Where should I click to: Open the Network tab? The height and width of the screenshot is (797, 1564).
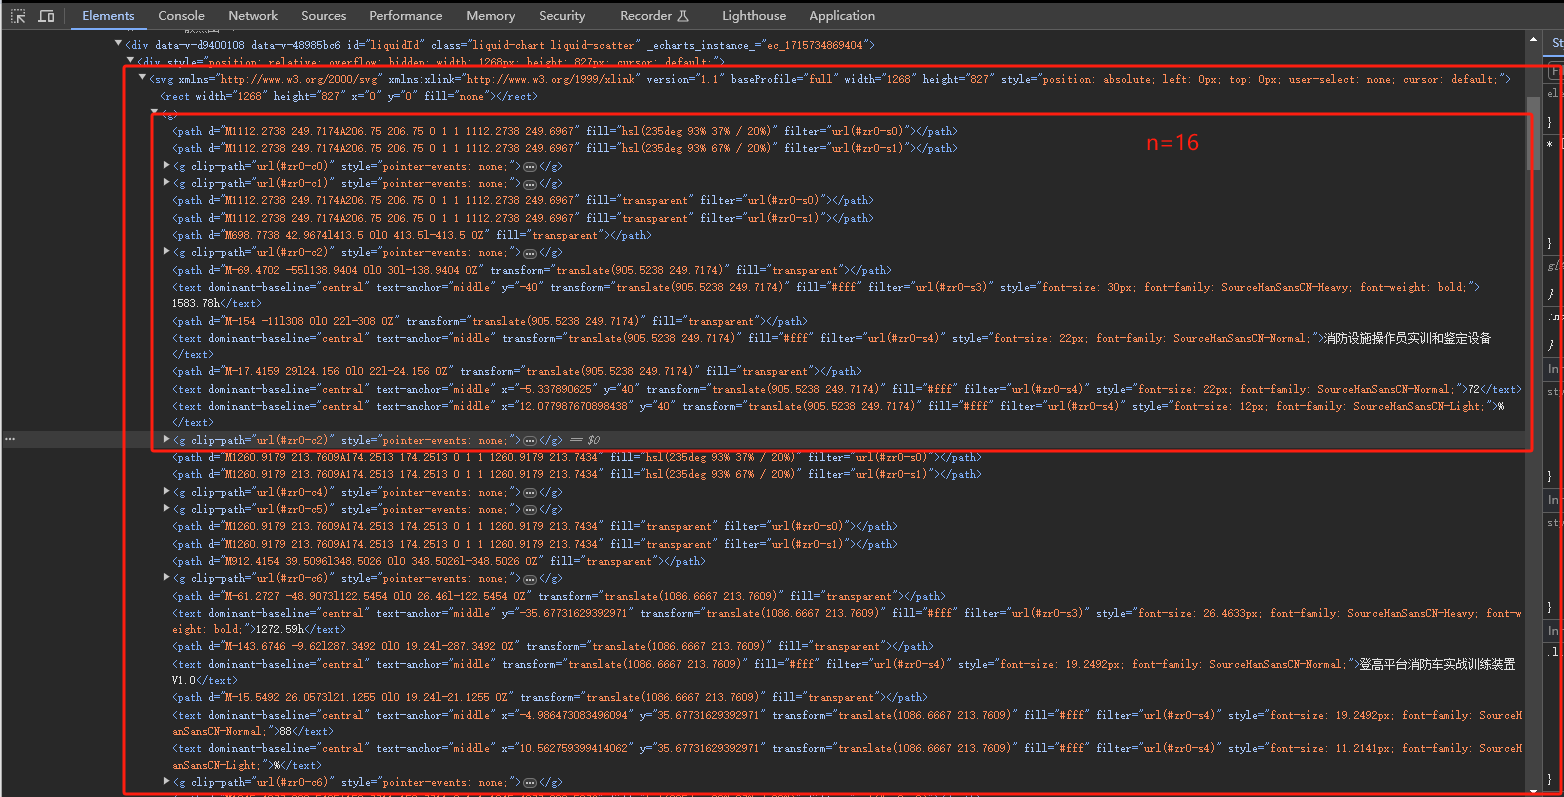[x=253, y=16]
